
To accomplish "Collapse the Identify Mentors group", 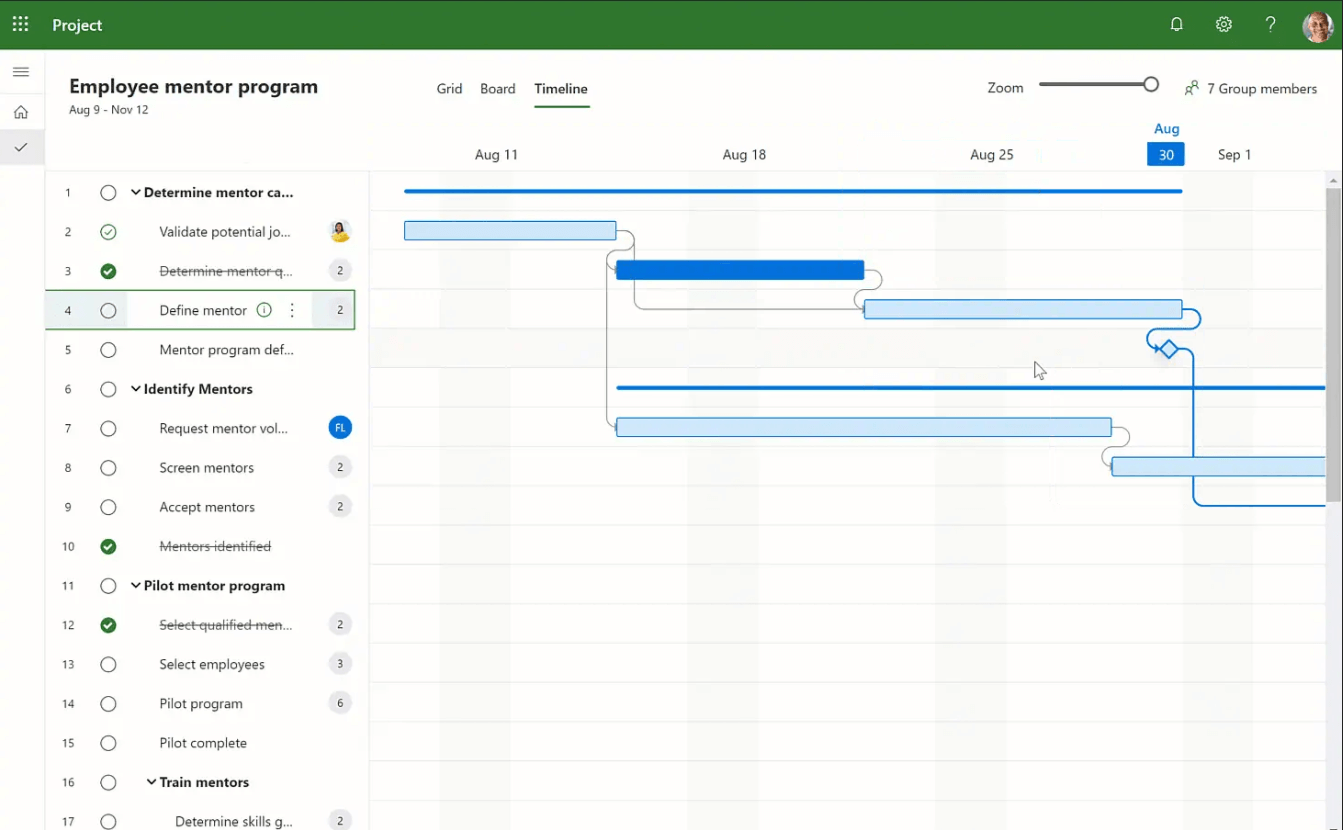I will 136,389.
